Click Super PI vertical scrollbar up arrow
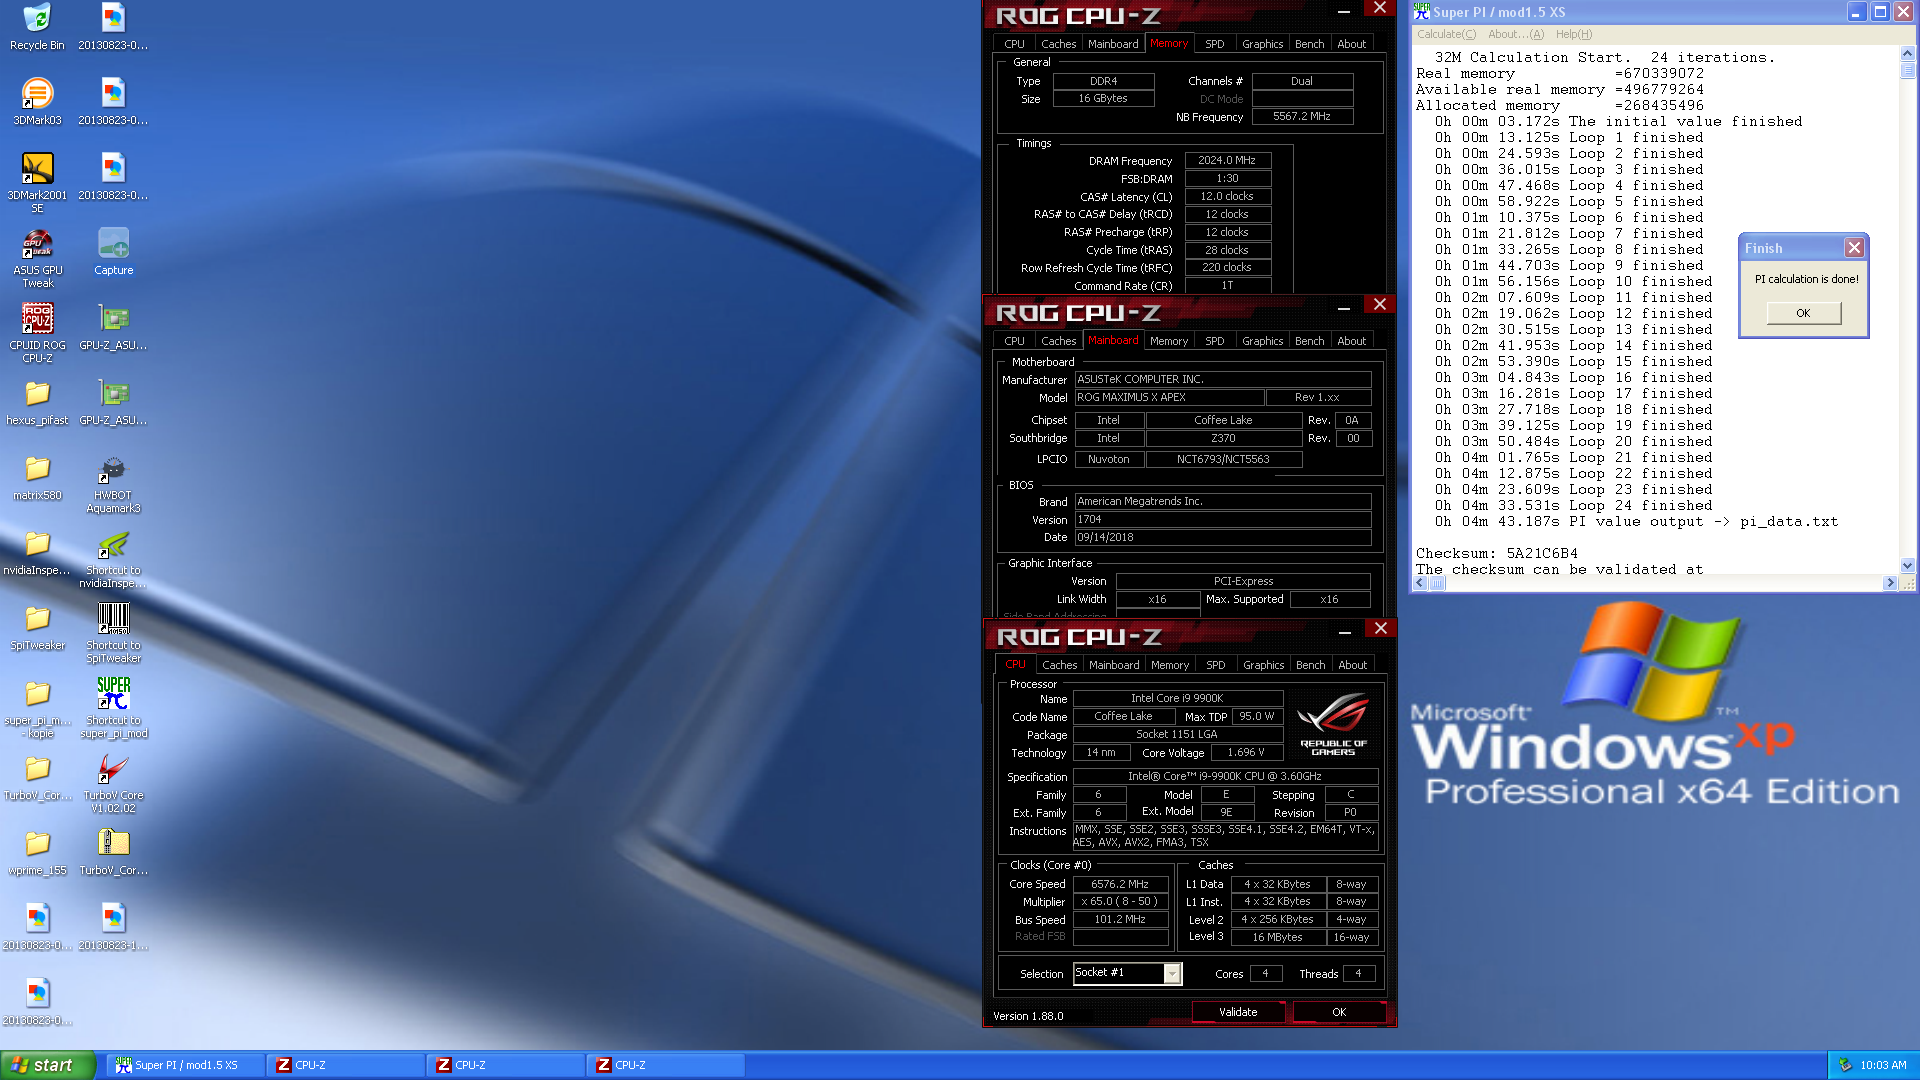This screenshot has width=1920, height=1080. point(1907,54)
